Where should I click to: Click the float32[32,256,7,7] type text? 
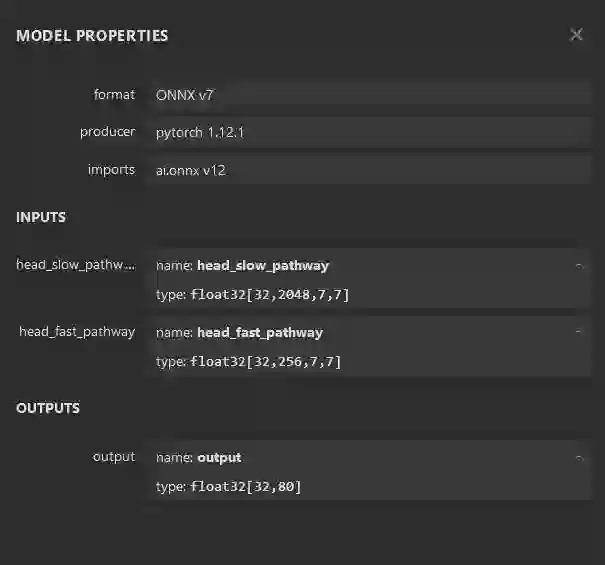click(x=266, y=361)
